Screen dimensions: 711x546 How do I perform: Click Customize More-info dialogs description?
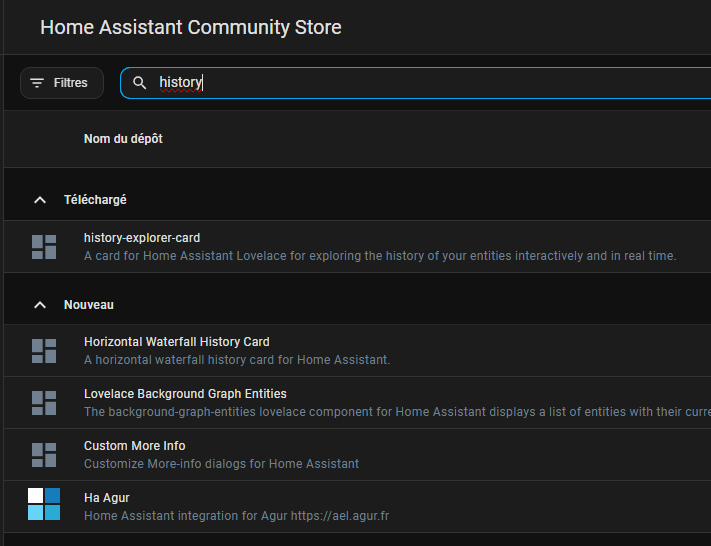221,464
